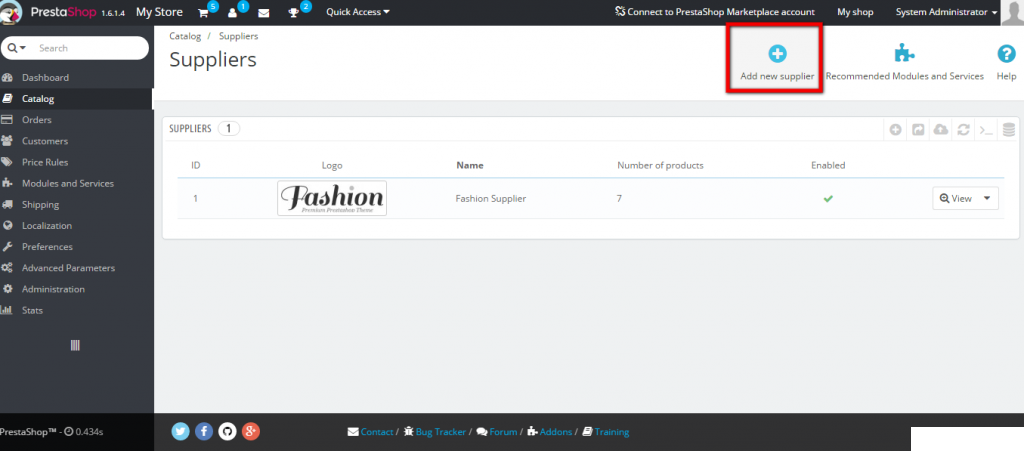Open Recommended Modules and Services

[x=904, y=63]
